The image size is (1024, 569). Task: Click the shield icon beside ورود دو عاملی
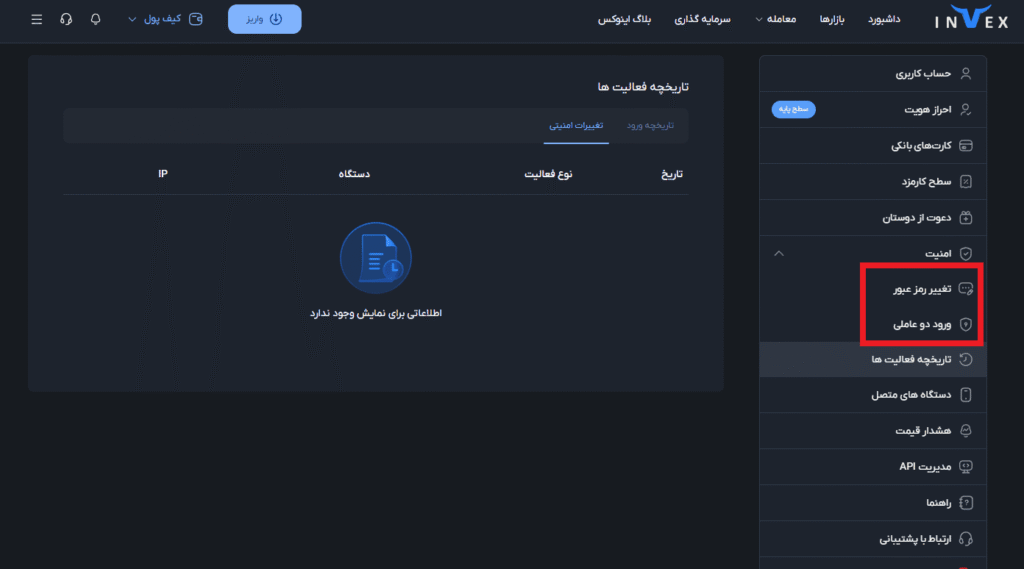(x=966, y=324)
